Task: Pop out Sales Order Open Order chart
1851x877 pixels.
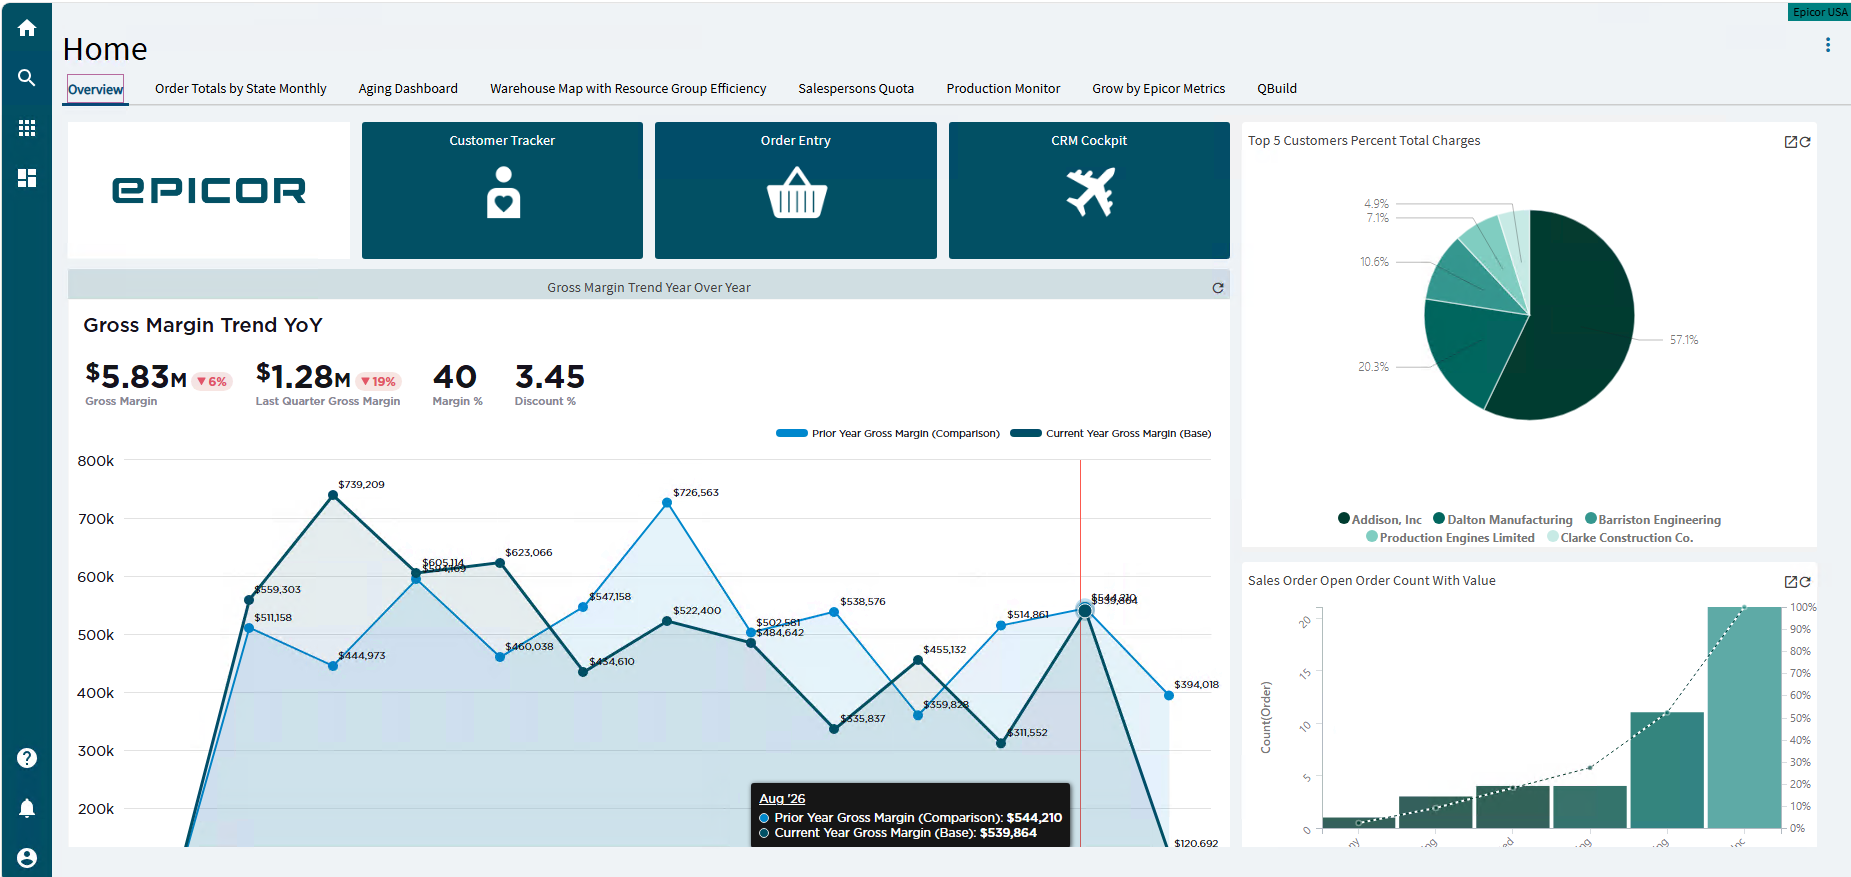Action: coord(1791,582)
